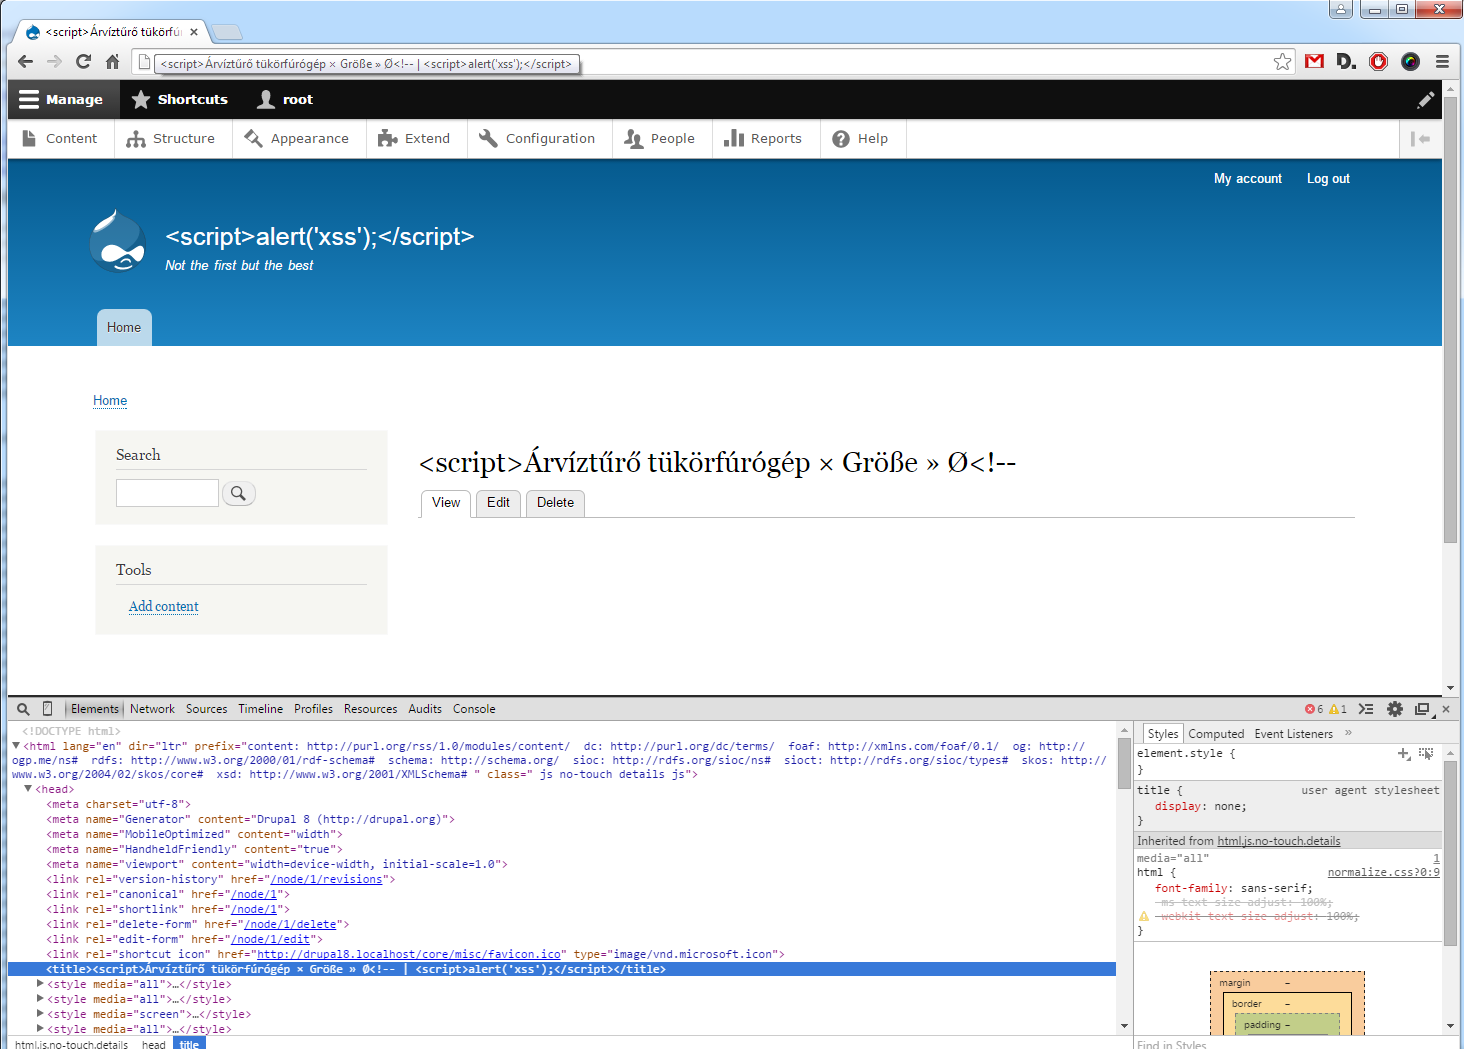Click the Log out link
The height and width of the screenshot is (1049, 1464).
pyautogui.click(x=1327, y=178)
